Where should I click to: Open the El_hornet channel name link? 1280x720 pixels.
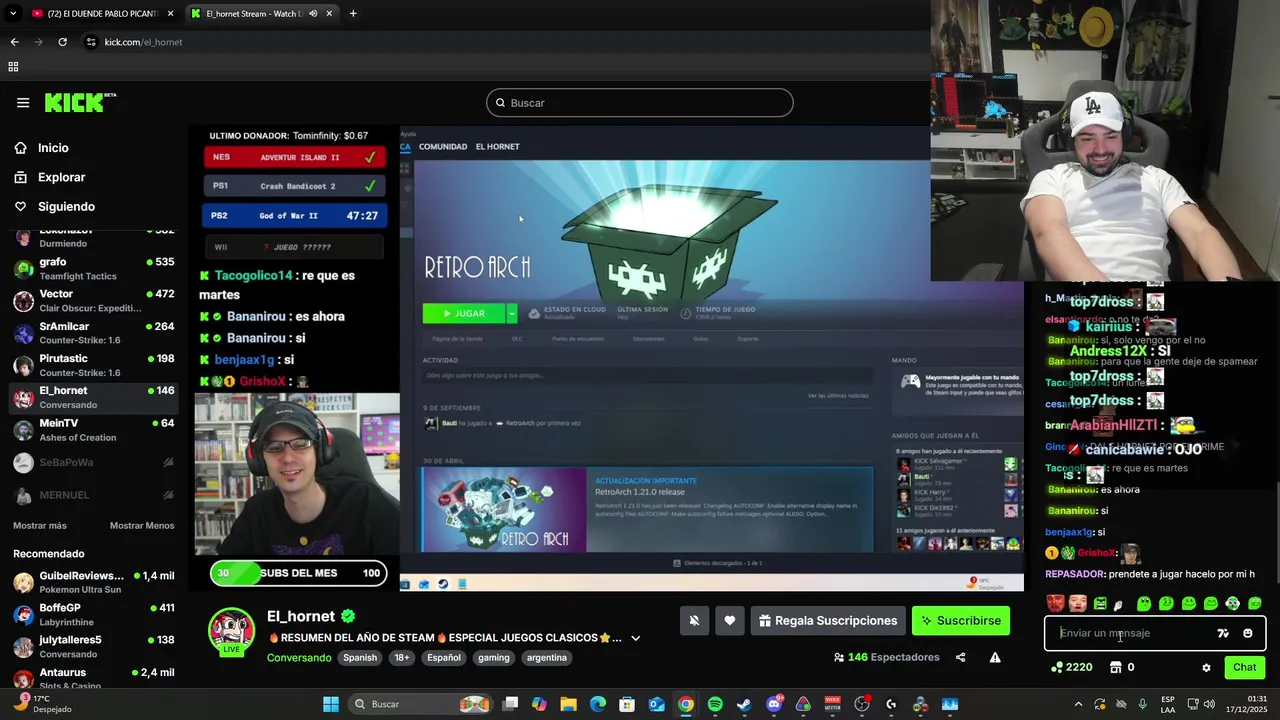click(x=301, y=617)
